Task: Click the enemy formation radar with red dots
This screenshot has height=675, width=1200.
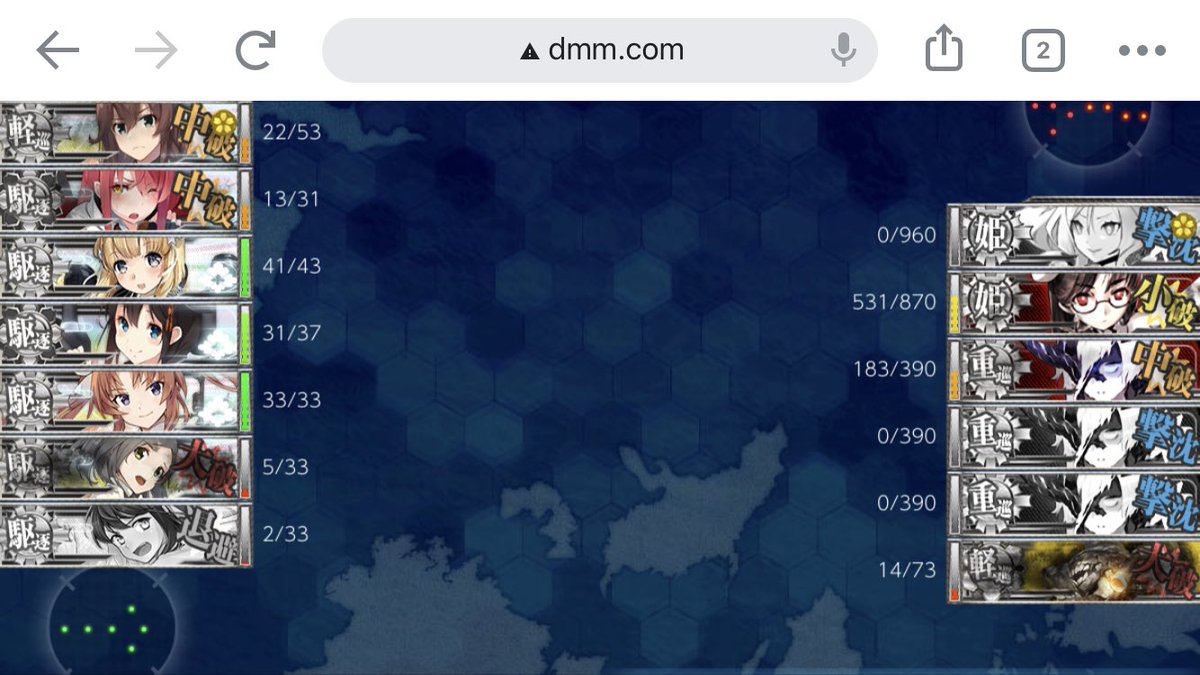Action: pyautogui.click(x=1087, y=133)
